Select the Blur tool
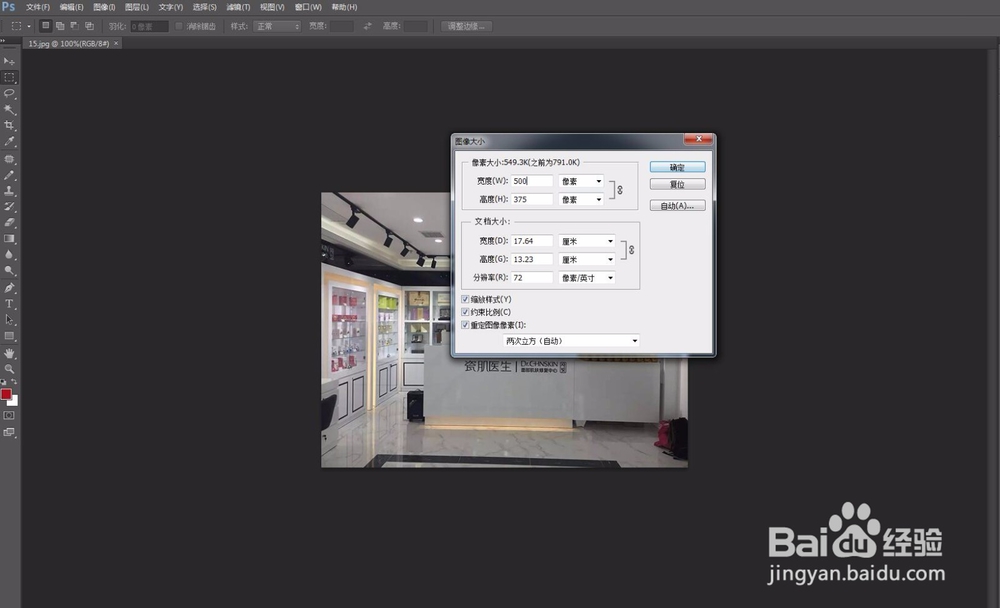This screenshot has width=1000, height=608. coord(9,255)
